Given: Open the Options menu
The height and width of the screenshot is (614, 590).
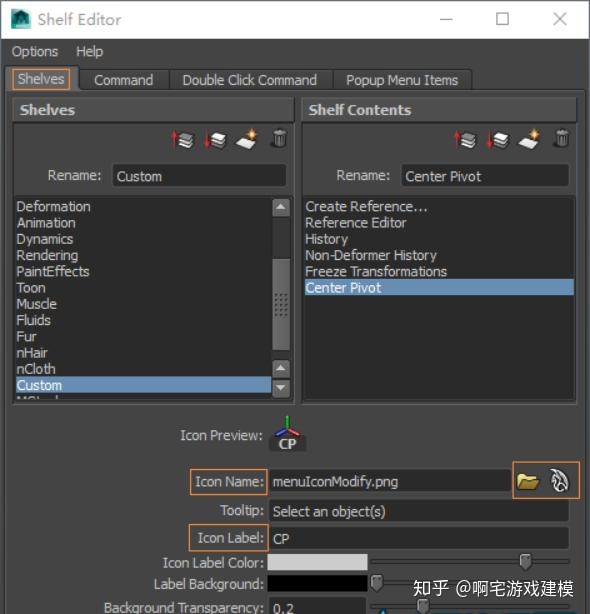Looking at the screenshot, I should pos(35,52).
